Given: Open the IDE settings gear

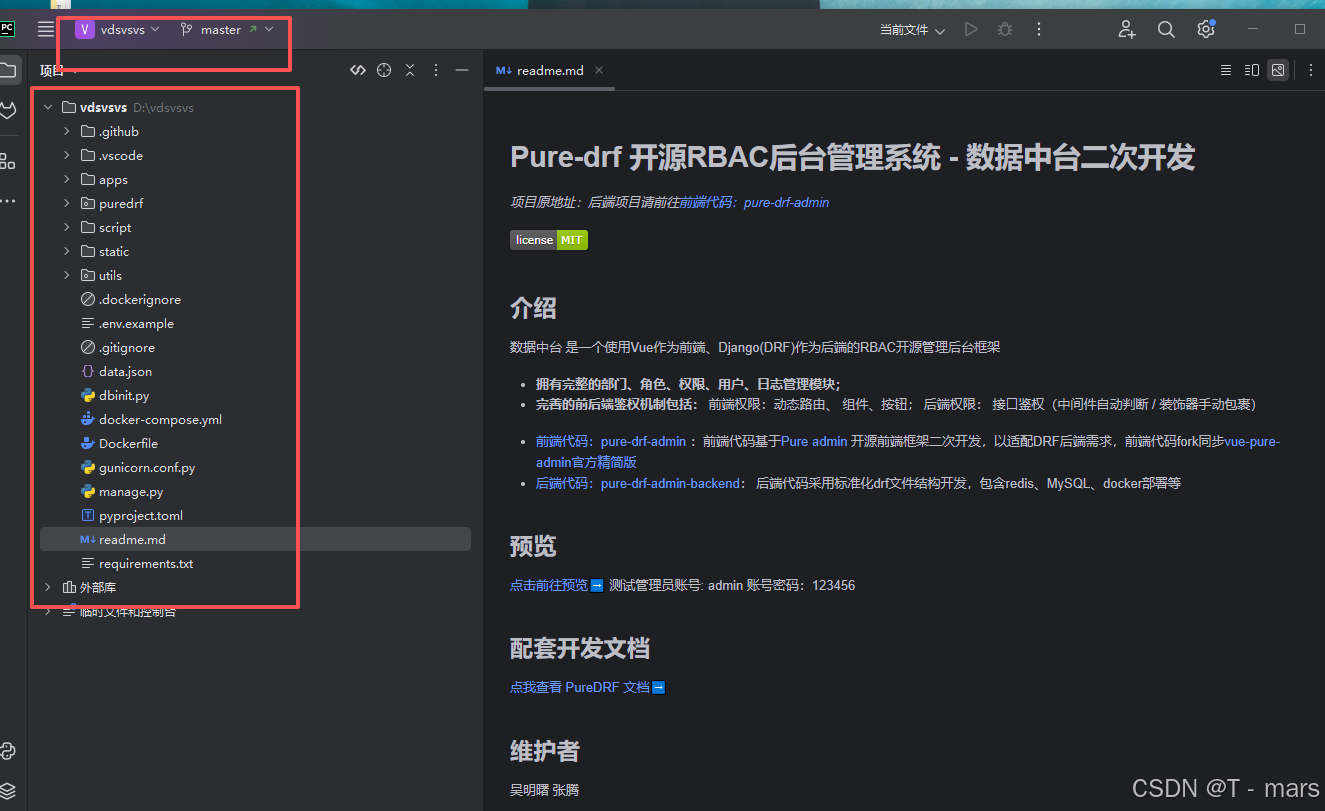Looking at the screenshot, I should (x=1205, y=30).
